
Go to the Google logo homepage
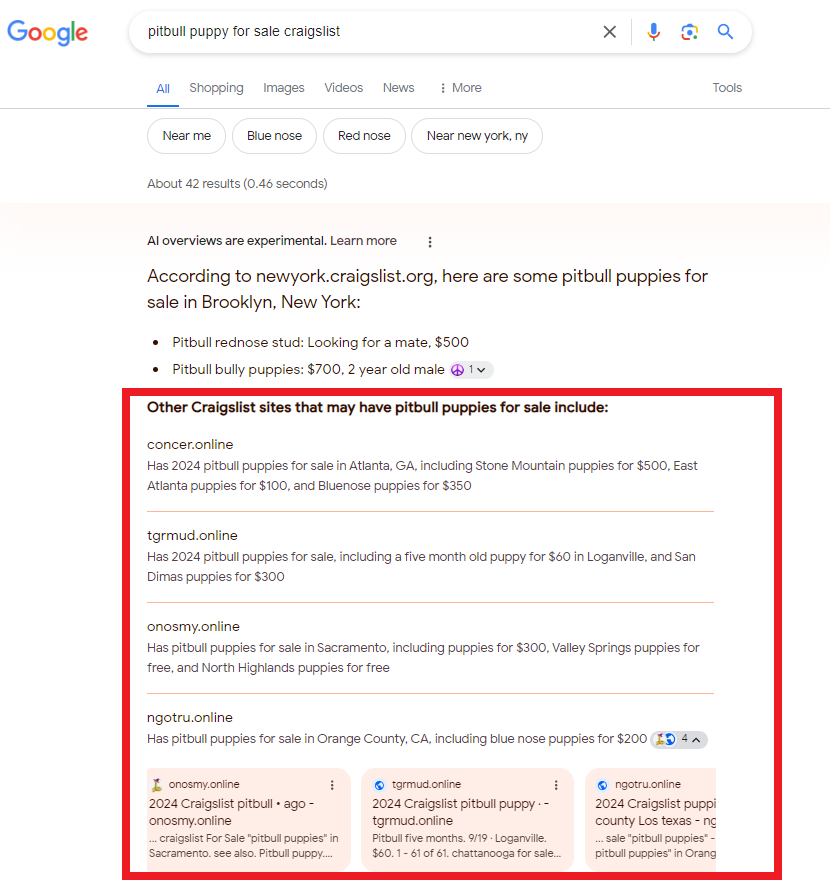47,32
